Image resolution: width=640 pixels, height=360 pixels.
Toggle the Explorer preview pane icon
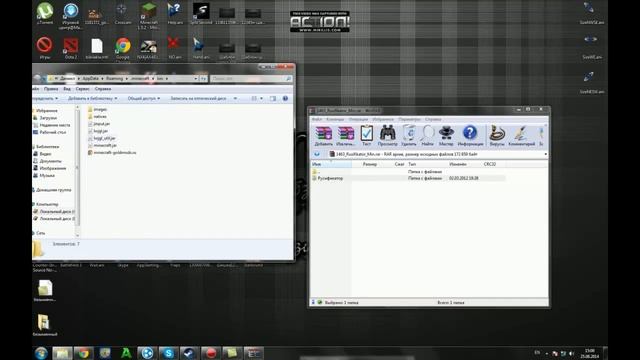tap(273, 98)
